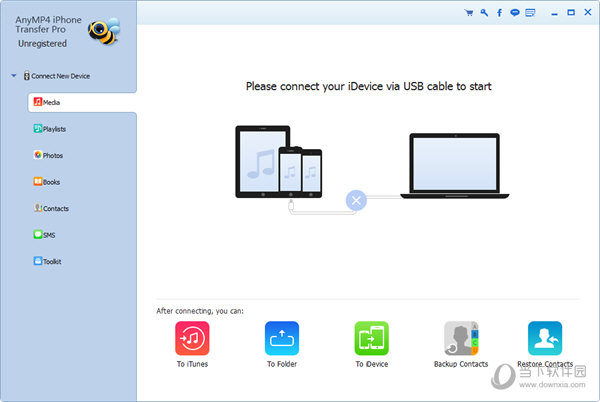
Task: Close the AnyMP4 iPhone Transfer window
Action: 588,12
